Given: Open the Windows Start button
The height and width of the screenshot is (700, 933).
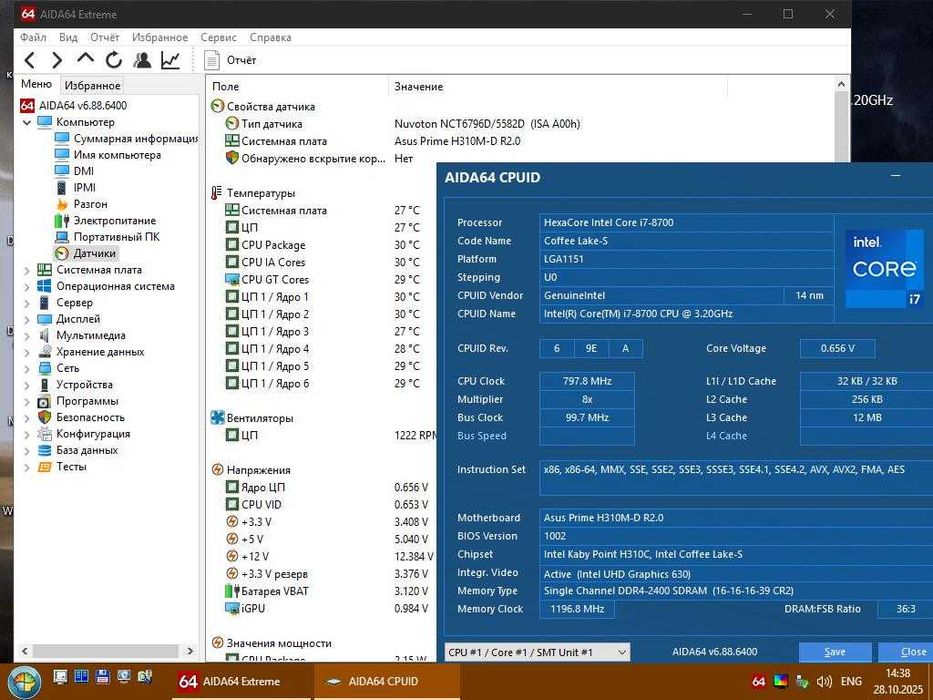Looking at the screenshot, I should pyautogui.click(x=23, y=682).
